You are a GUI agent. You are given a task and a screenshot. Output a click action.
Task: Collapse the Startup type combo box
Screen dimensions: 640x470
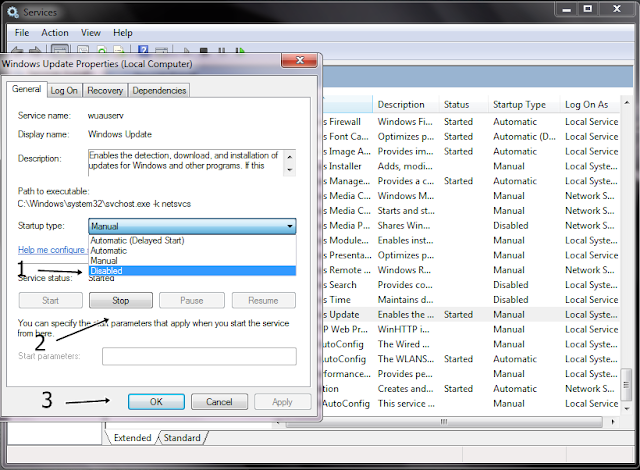(x=290, y=226)
